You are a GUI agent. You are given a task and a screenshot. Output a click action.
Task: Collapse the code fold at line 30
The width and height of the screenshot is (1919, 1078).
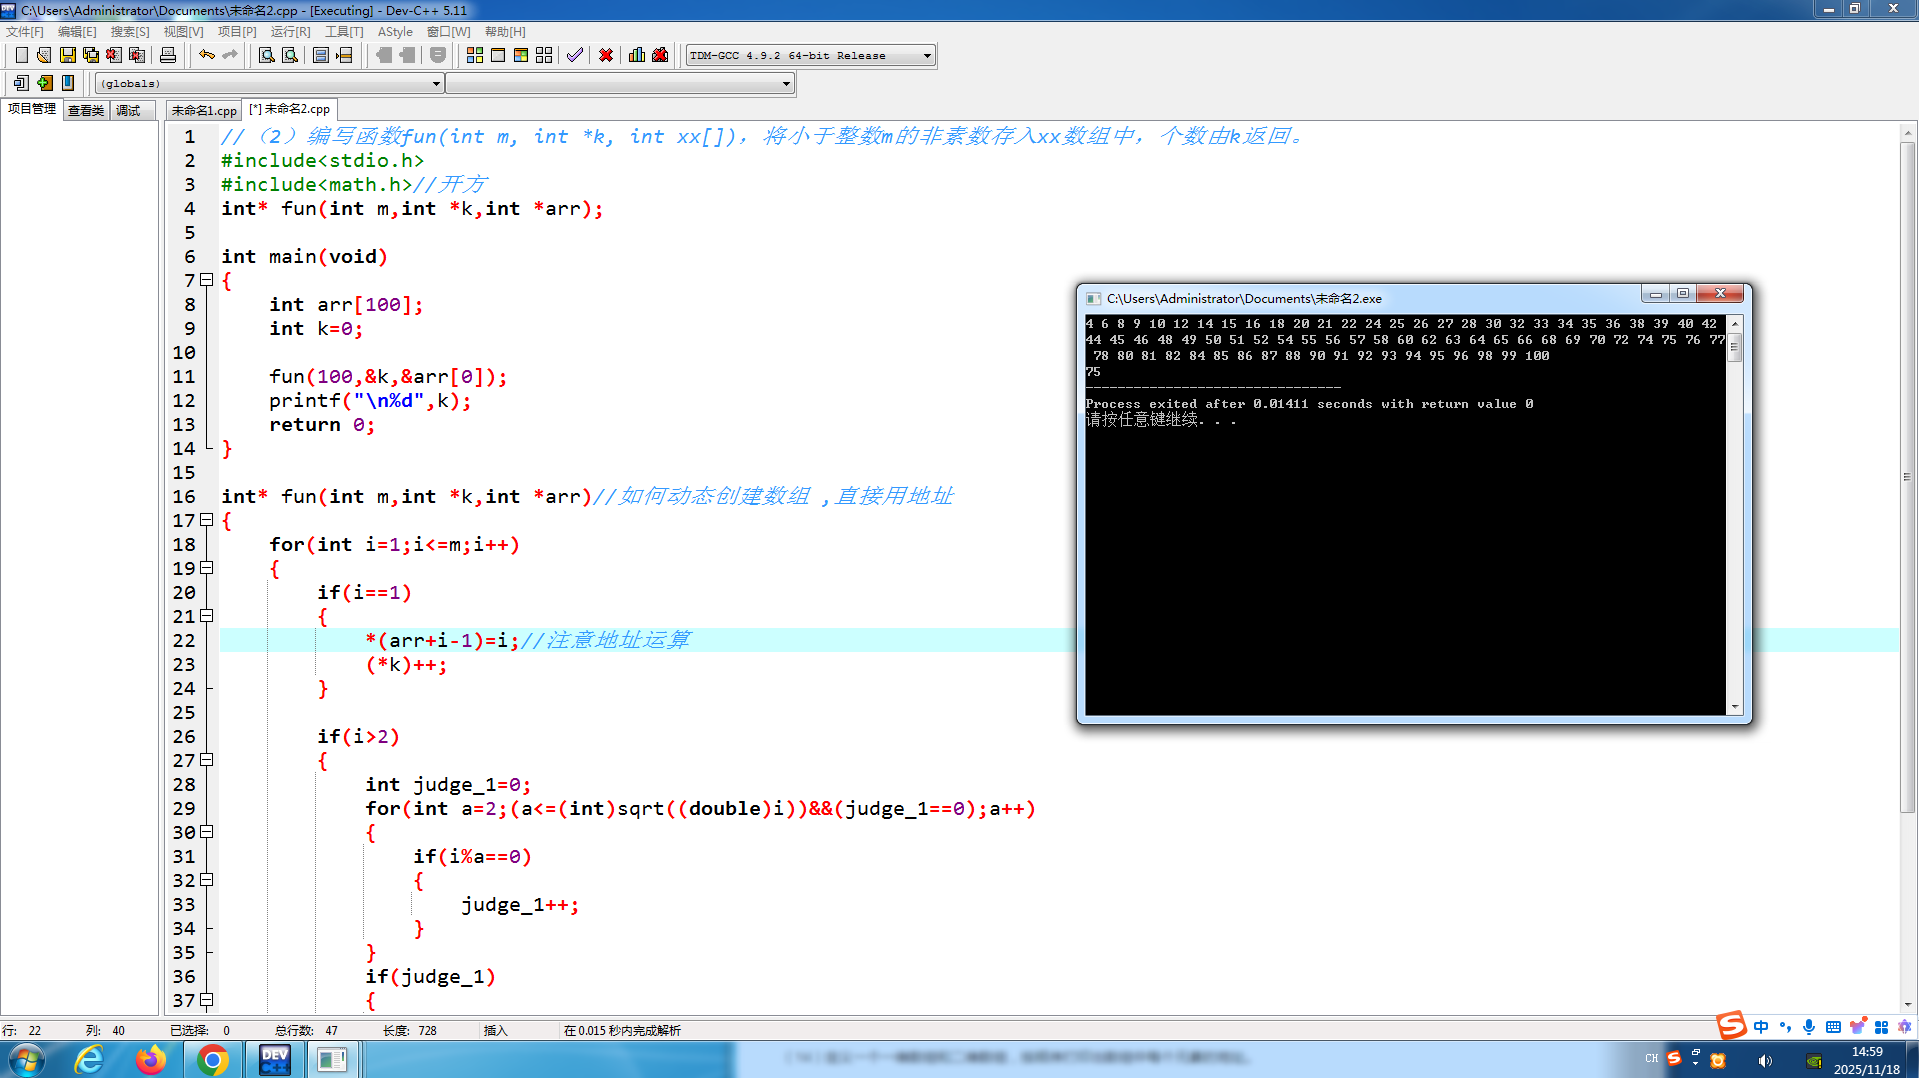tap(207, 832)
